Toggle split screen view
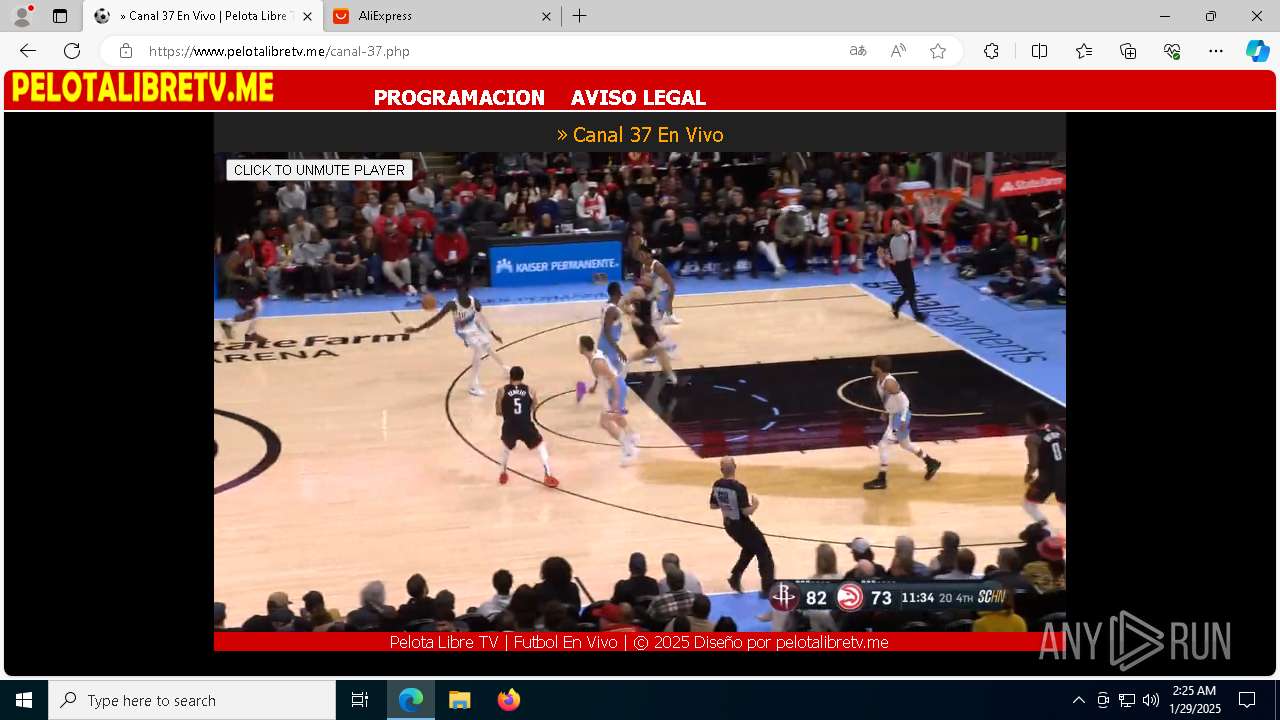Image resolution: width=1280 pixels, height=720 pixels. pos(1039,51)
